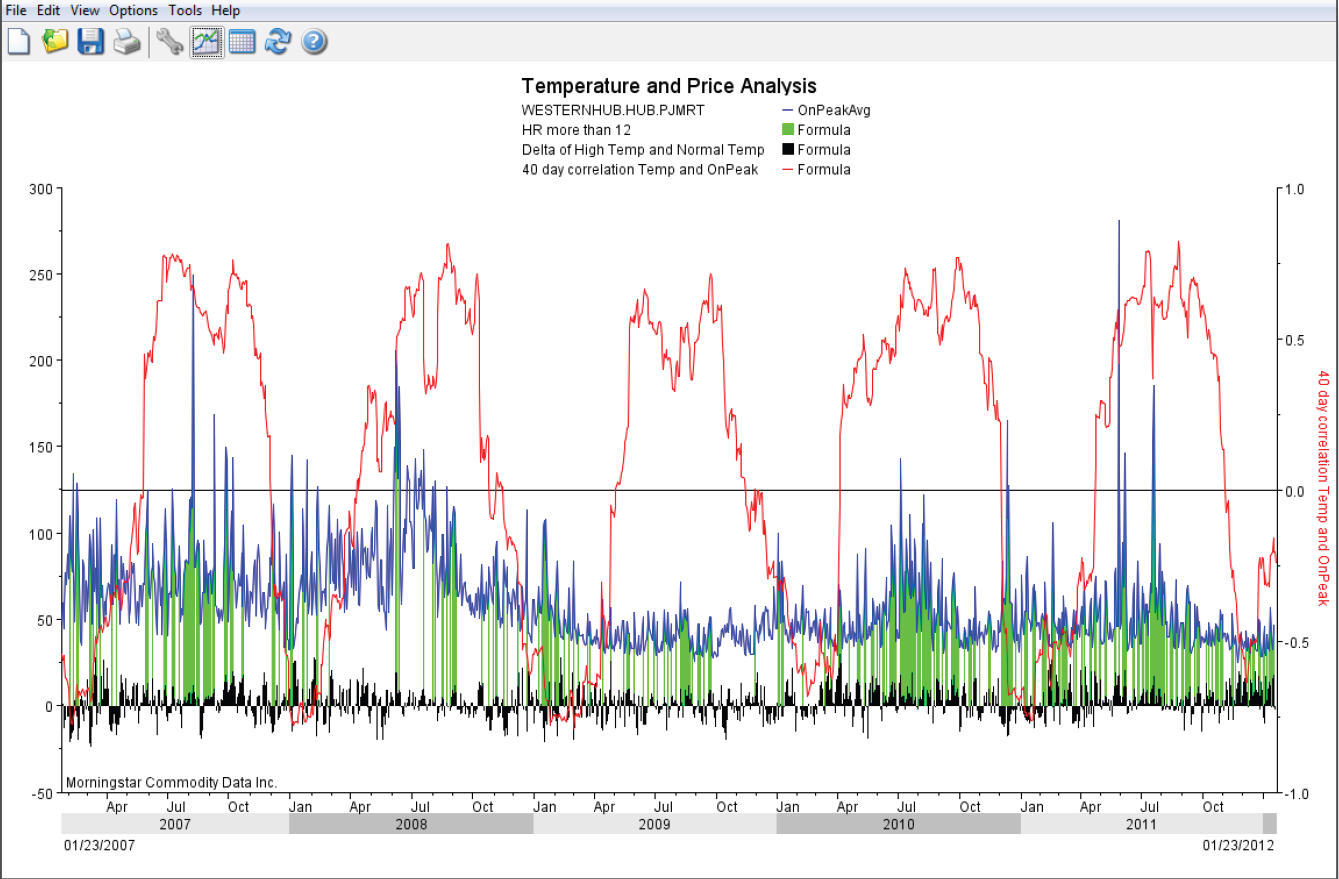Click the -1.0 right axis value
1339x879 pixels.
click(1296, 794)
